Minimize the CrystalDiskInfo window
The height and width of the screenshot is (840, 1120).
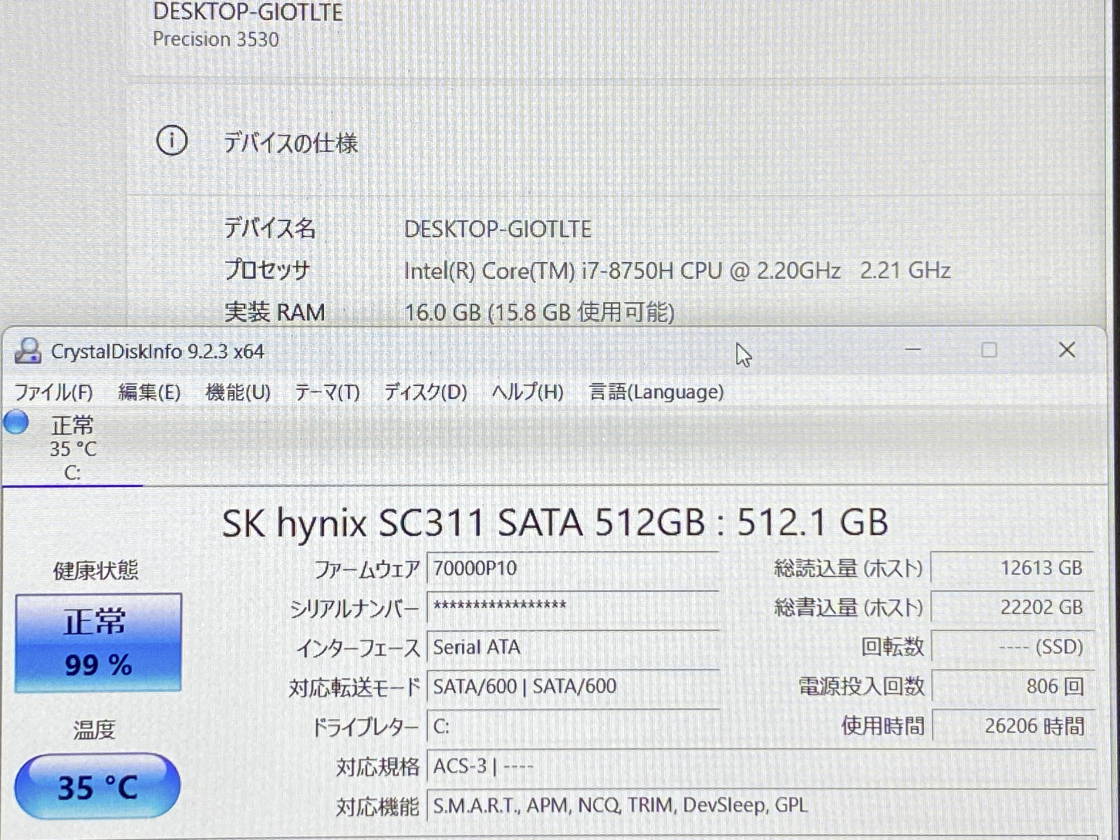tap(913, 350)
